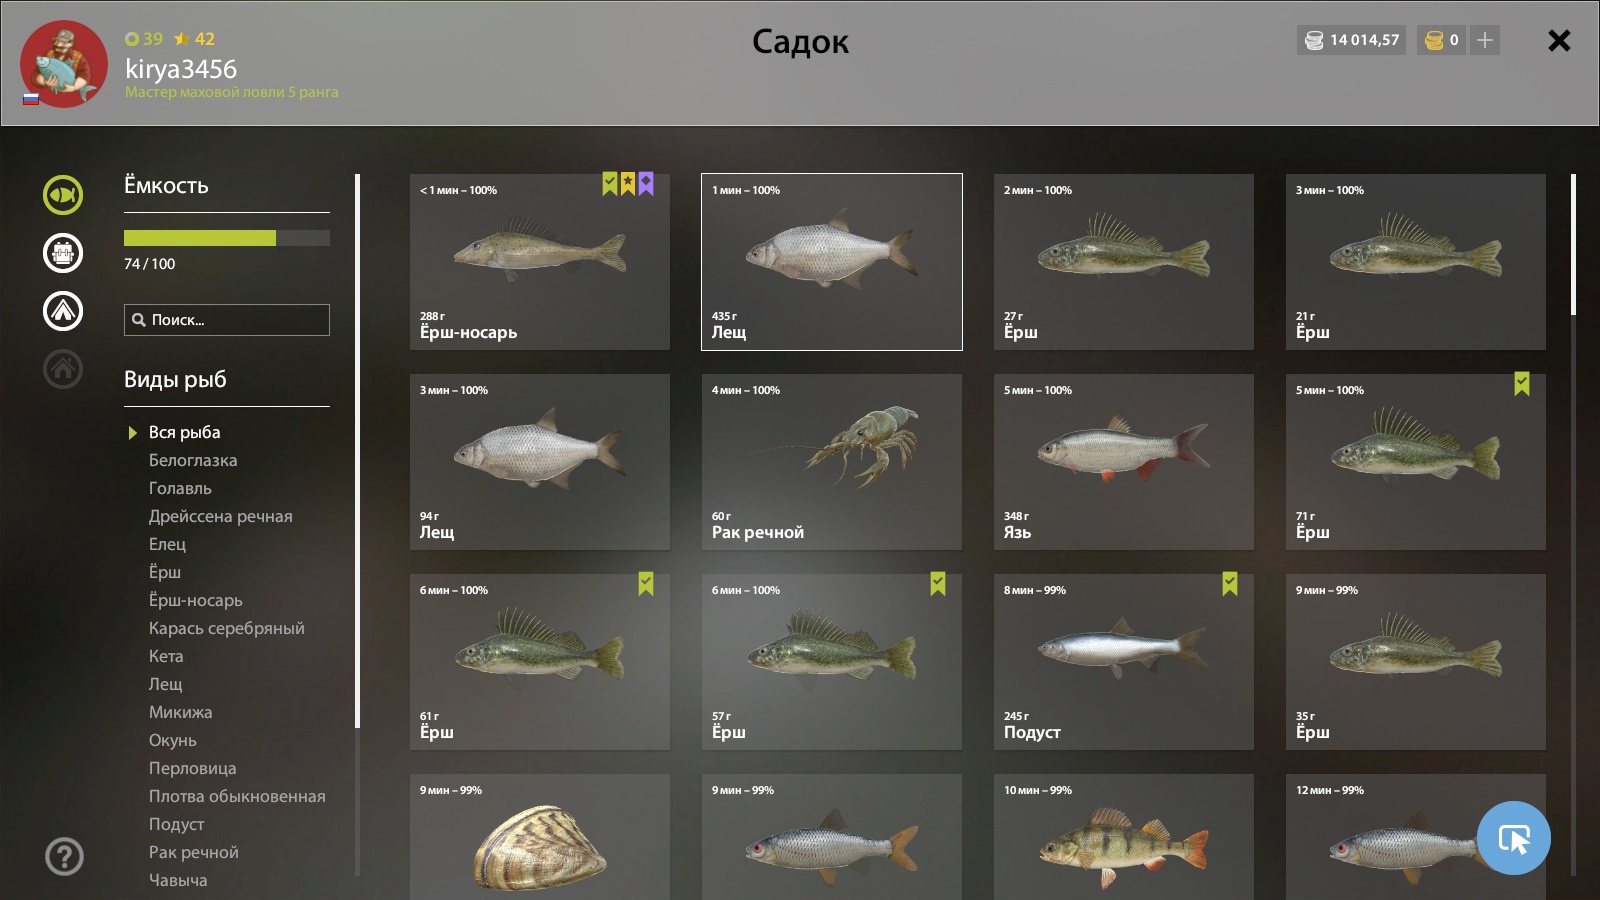Select the tent camp sidebar icon
This screenshot has height=900, width=1600.
(63, 311)
